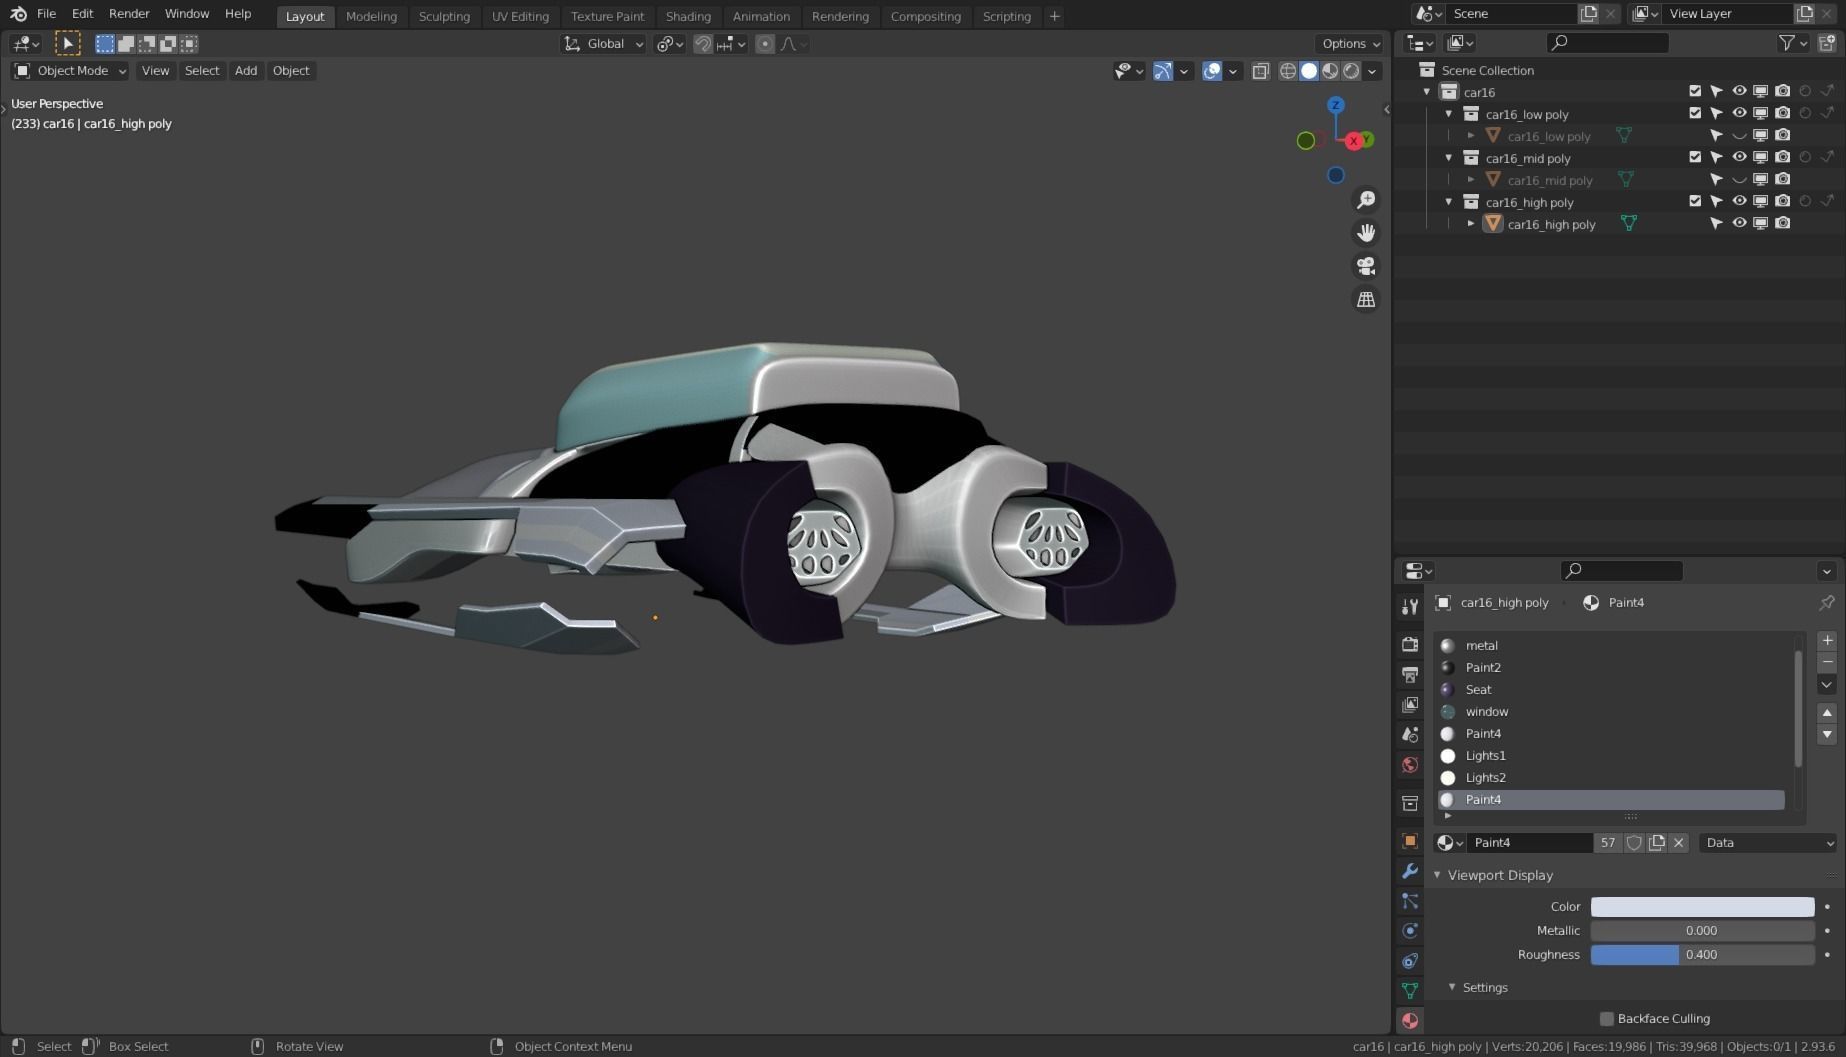The height and width of the screenshot is (1057, 1846).
Task: Open the Options dropdown
Action: coord(1350,44)
